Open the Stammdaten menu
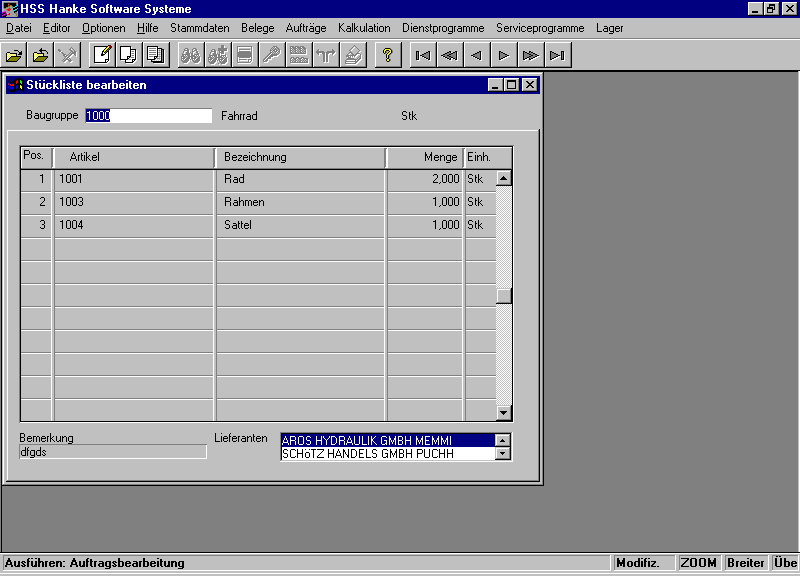The height and width of the screenshot is (576, 800). [x=199, y=28]
